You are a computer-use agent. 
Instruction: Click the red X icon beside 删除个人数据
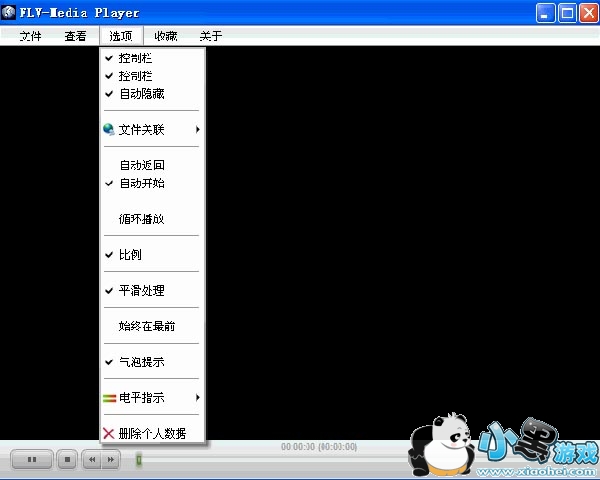click(109, 433)
